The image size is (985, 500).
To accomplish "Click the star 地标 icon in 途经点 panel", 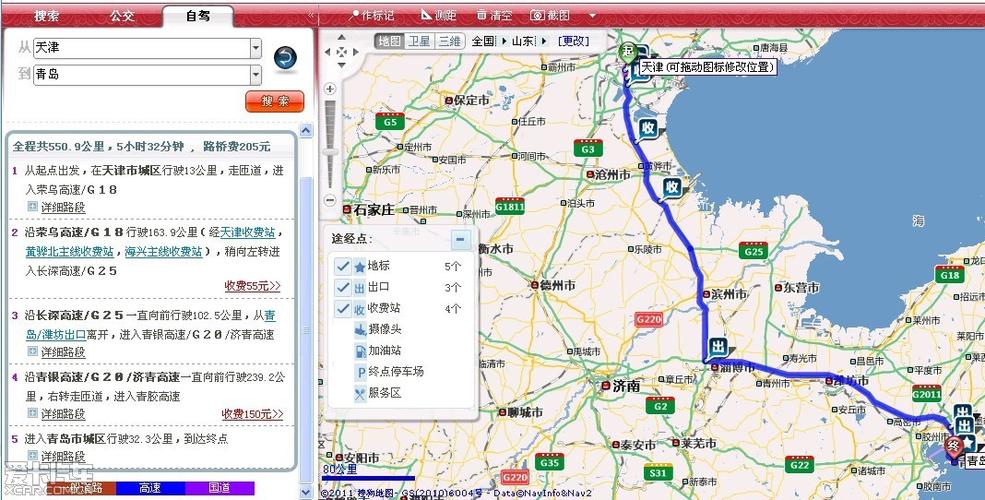I will click(360, 267).
